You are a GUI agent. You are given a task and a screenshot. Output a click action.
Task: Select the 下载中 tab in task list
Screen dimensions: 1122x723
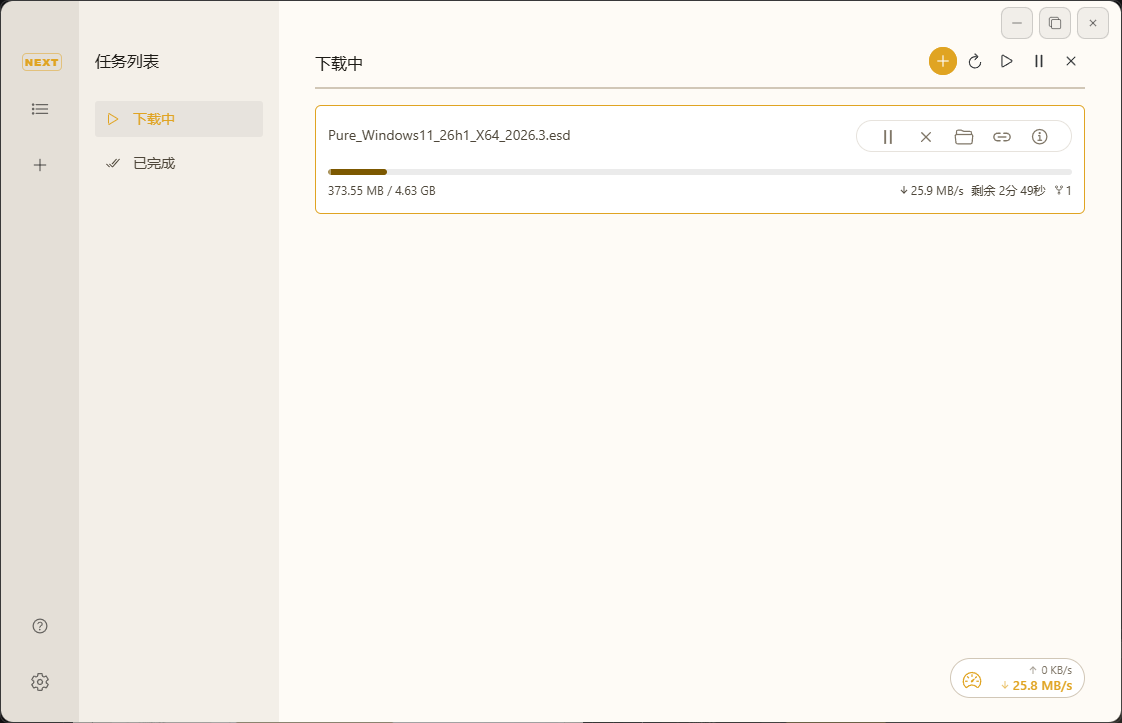179,119
